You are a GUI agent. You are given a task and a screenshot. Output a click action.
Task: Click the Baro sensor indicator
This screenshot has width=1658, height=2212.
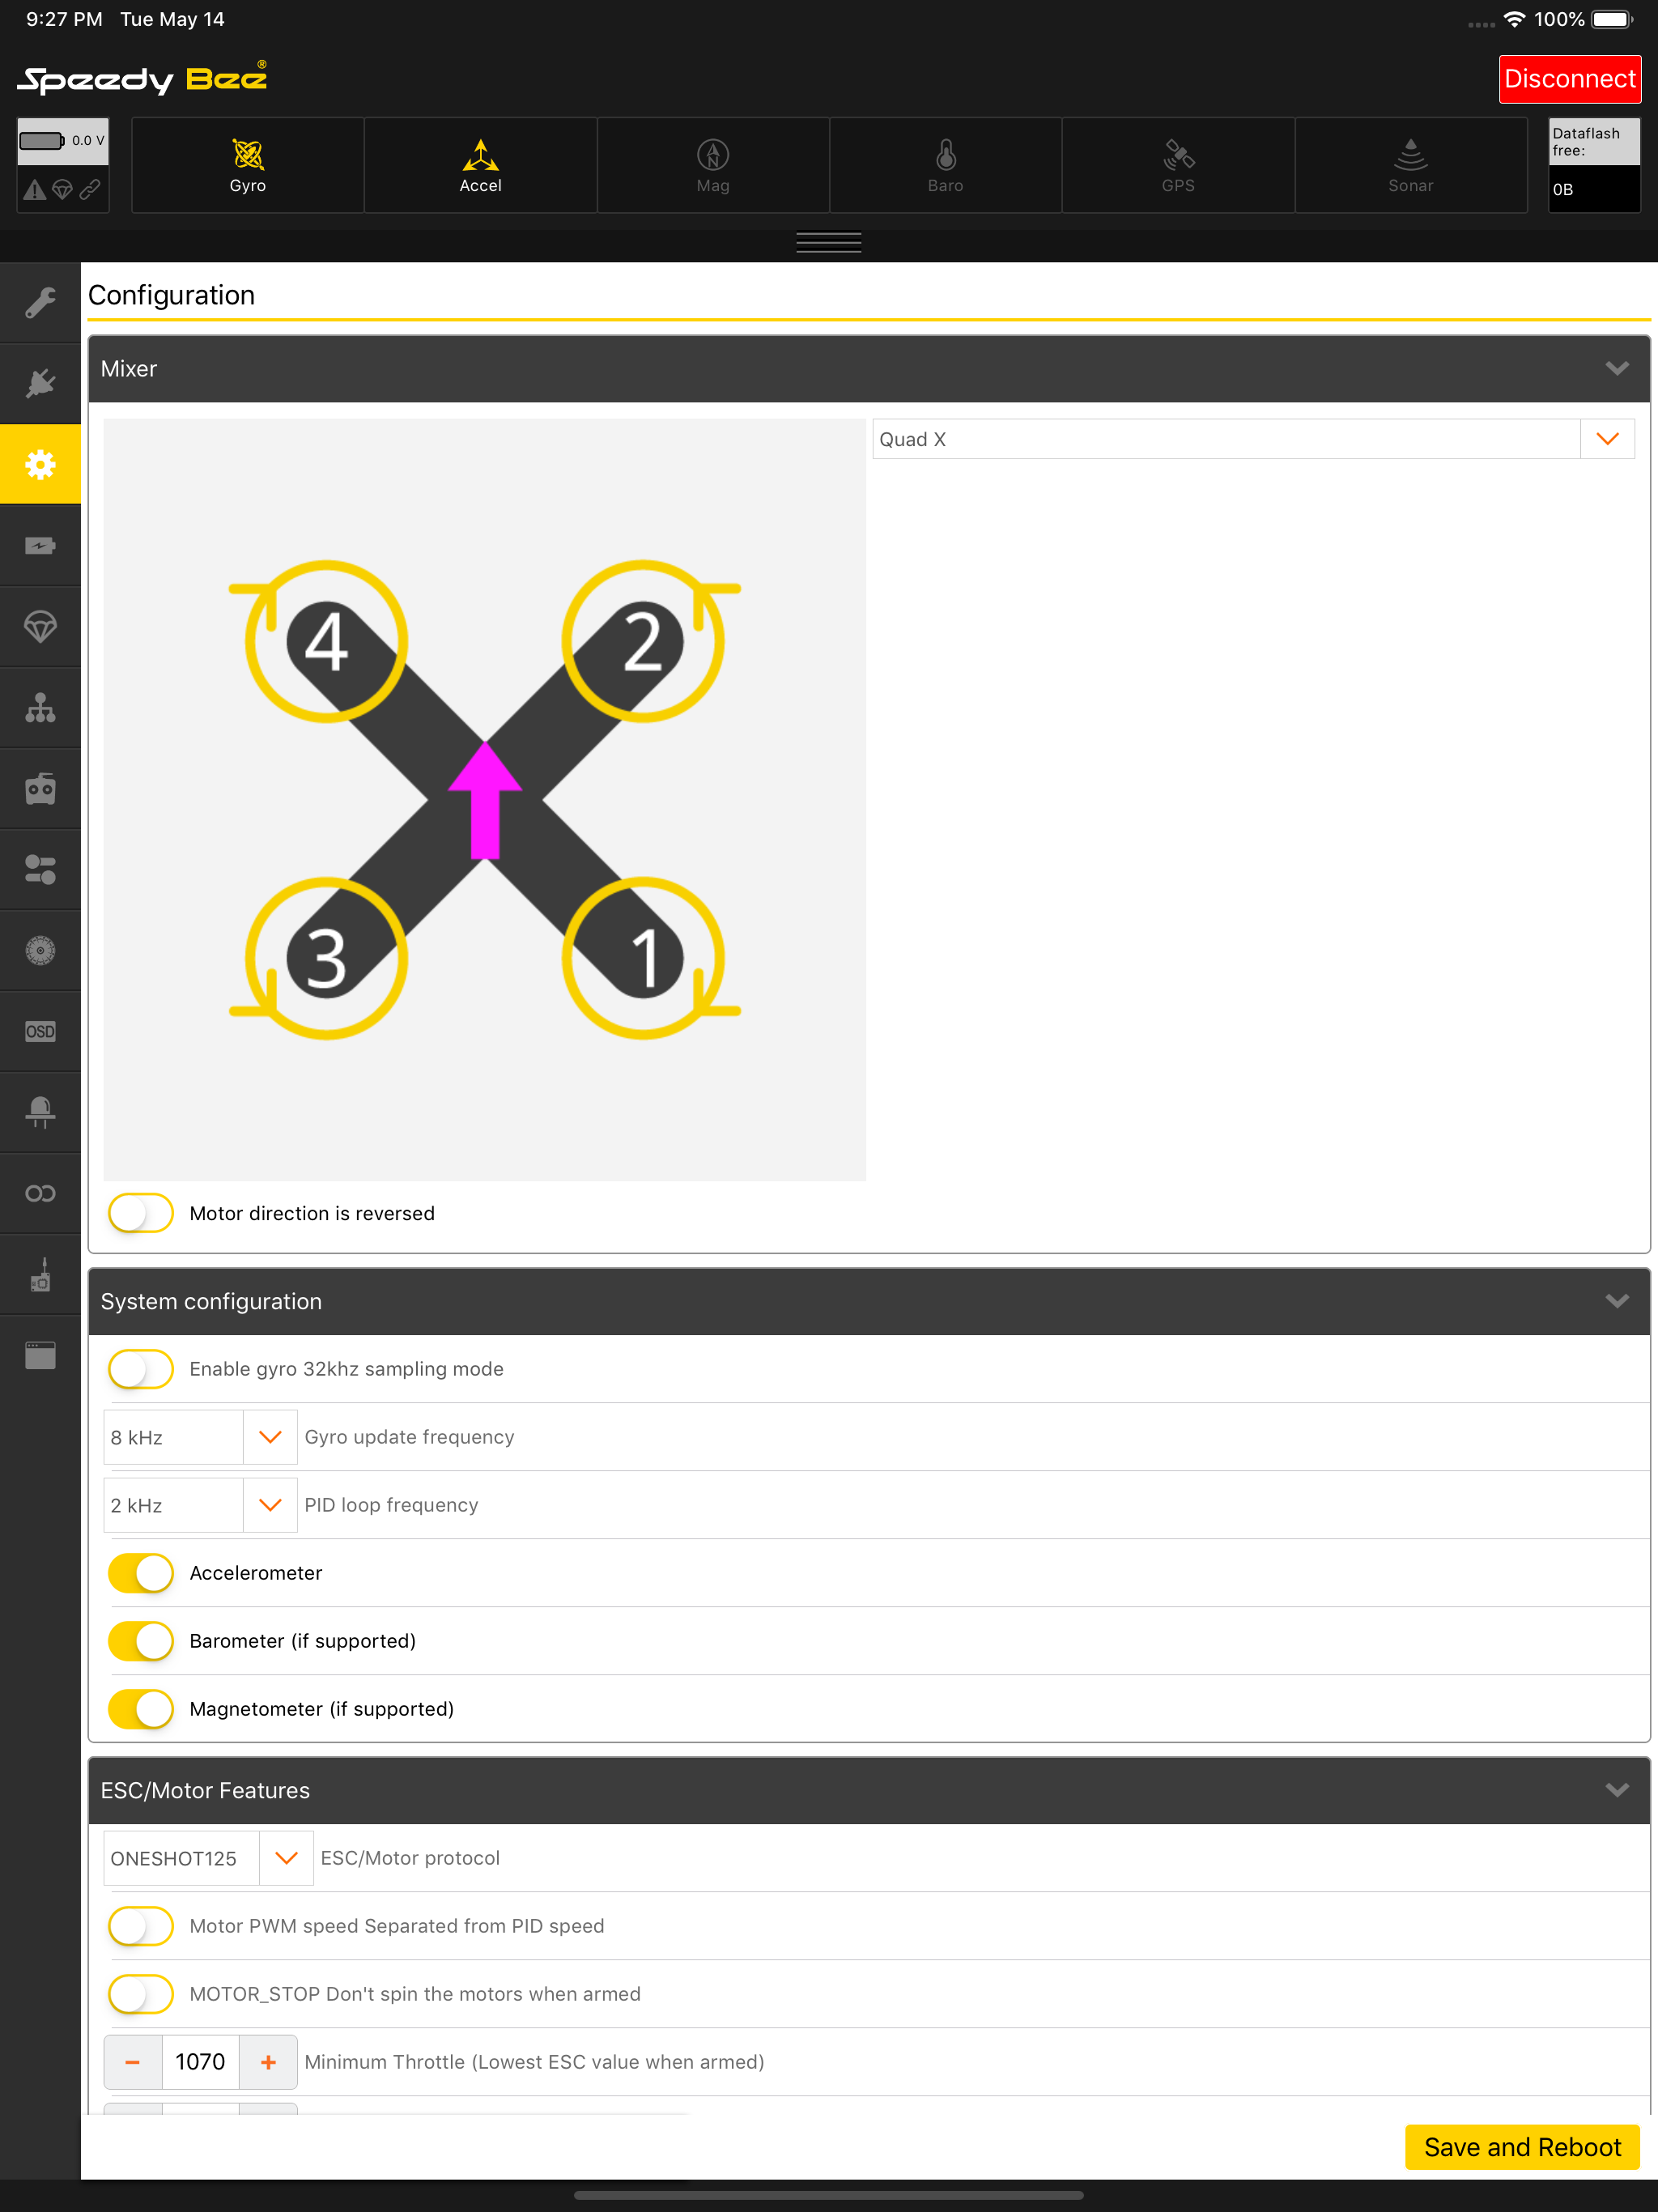[946, 165]
